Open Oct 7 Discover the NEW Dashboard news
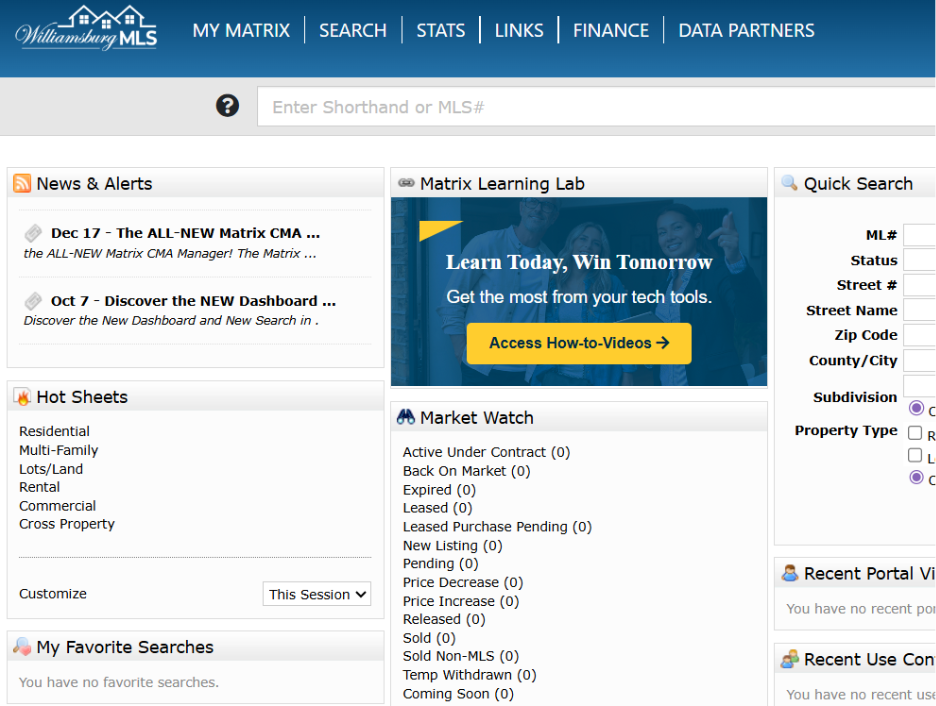The height and width of the screenshot is (706, 936). [x=193, y=300]
